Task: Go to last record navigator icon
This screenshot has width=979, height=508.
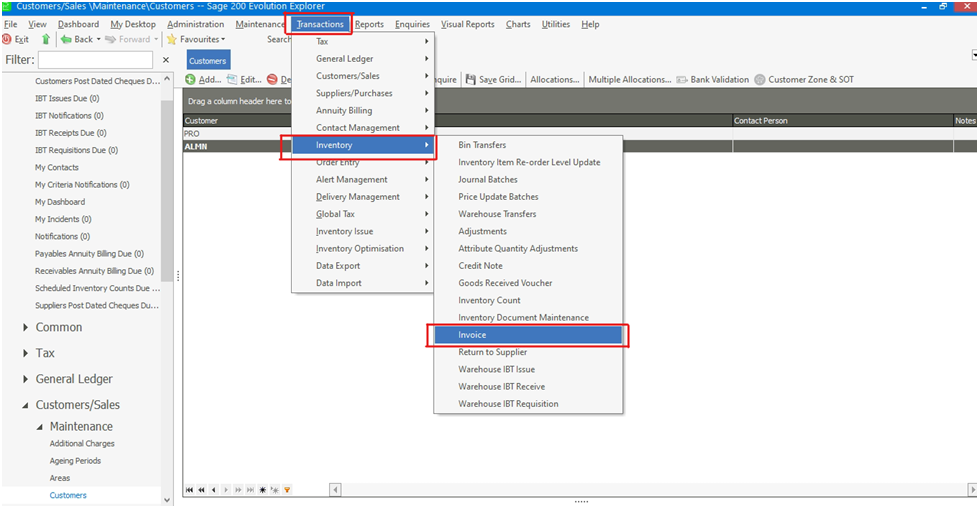Action: pyautogui.click(x=250, y=490)
